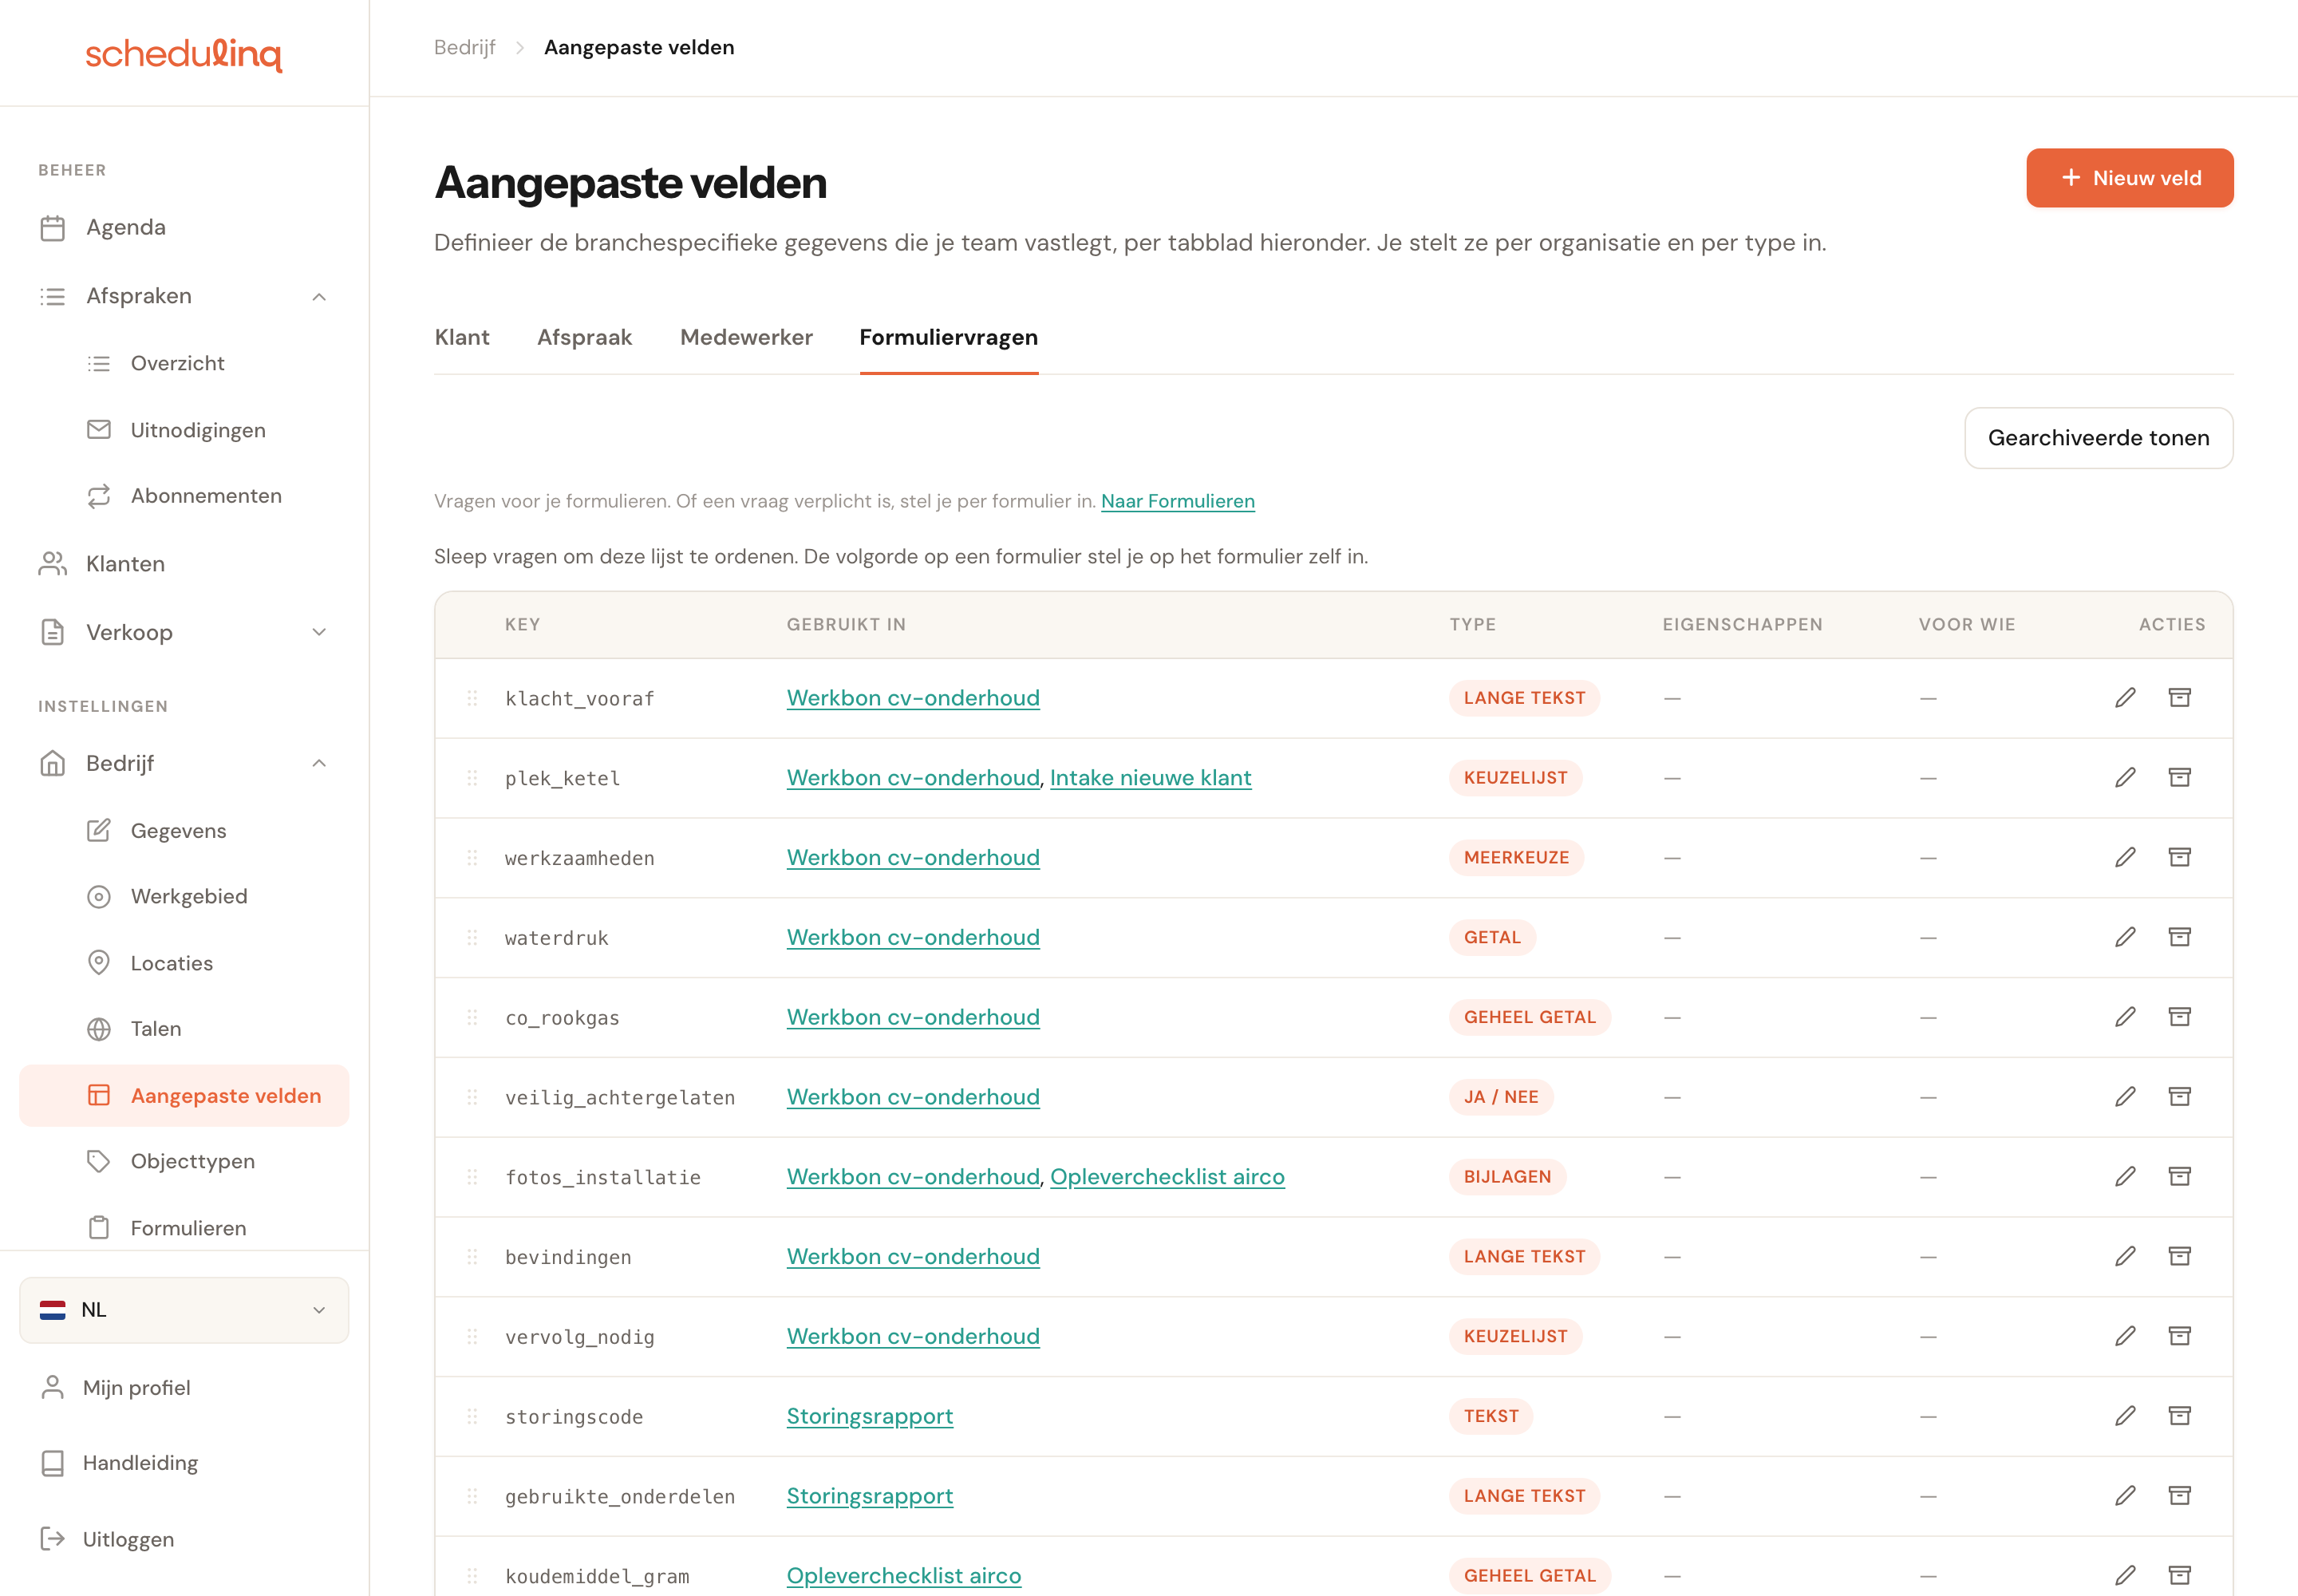Archive the bevindingen field
This screenshot has width=2298, height=1596.
(x=2179, y=1257)
